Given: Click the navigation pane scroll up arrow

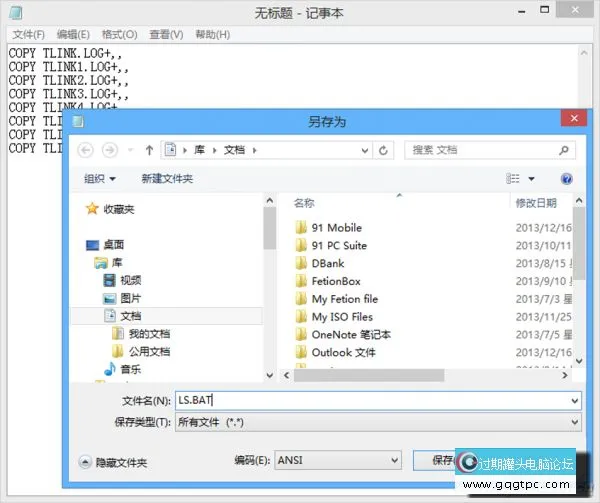Looking at the screenshot, I should (x=270, y=200).
